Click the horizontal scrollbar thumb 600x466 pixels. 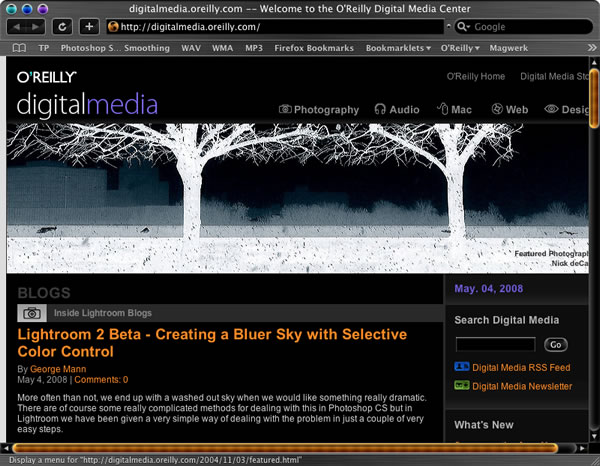285,448
